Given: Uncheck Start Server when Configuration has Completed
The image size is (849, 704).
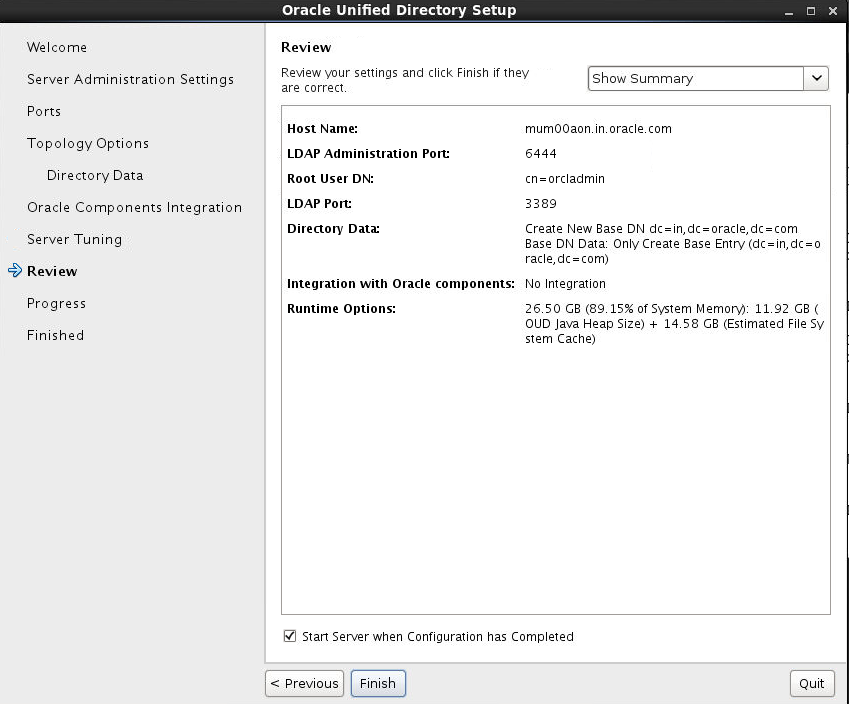Looking at the screenshot, I should [290, 636].
